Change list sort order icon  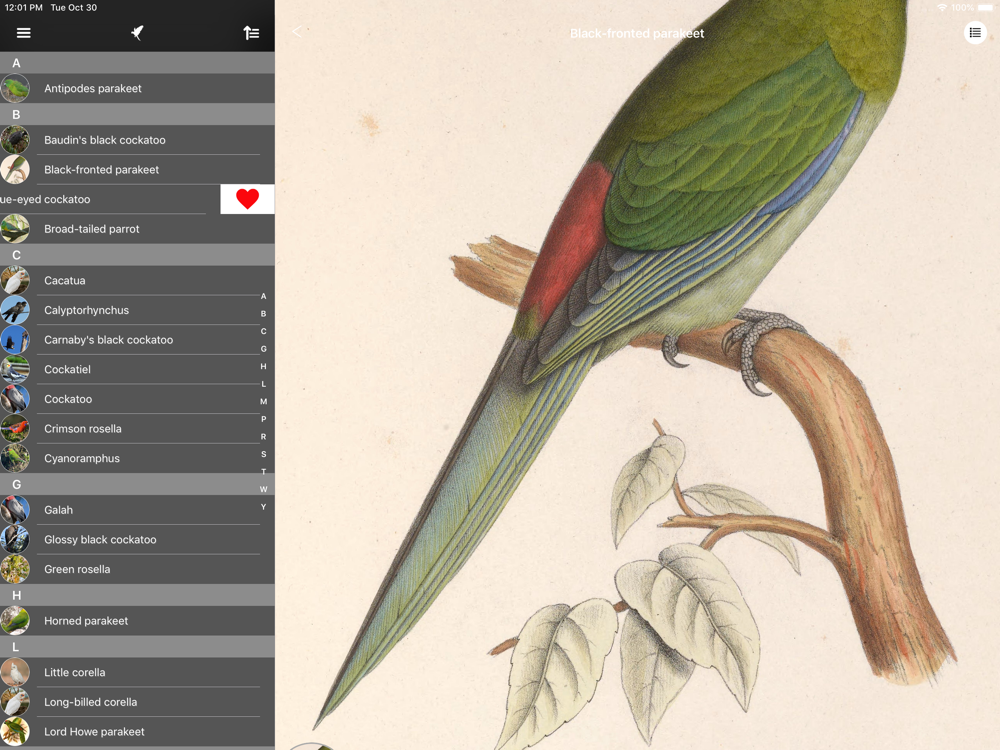pos(251,33)
